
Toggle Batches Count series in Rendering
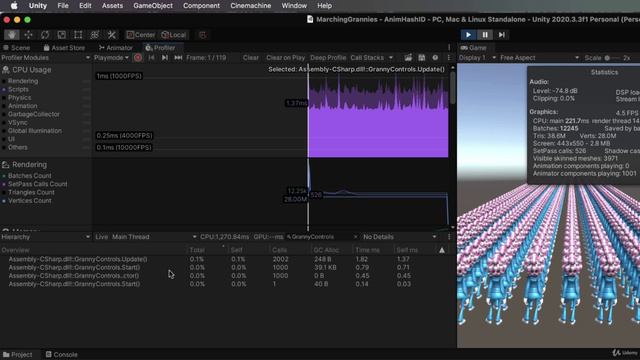coord(29,176)
